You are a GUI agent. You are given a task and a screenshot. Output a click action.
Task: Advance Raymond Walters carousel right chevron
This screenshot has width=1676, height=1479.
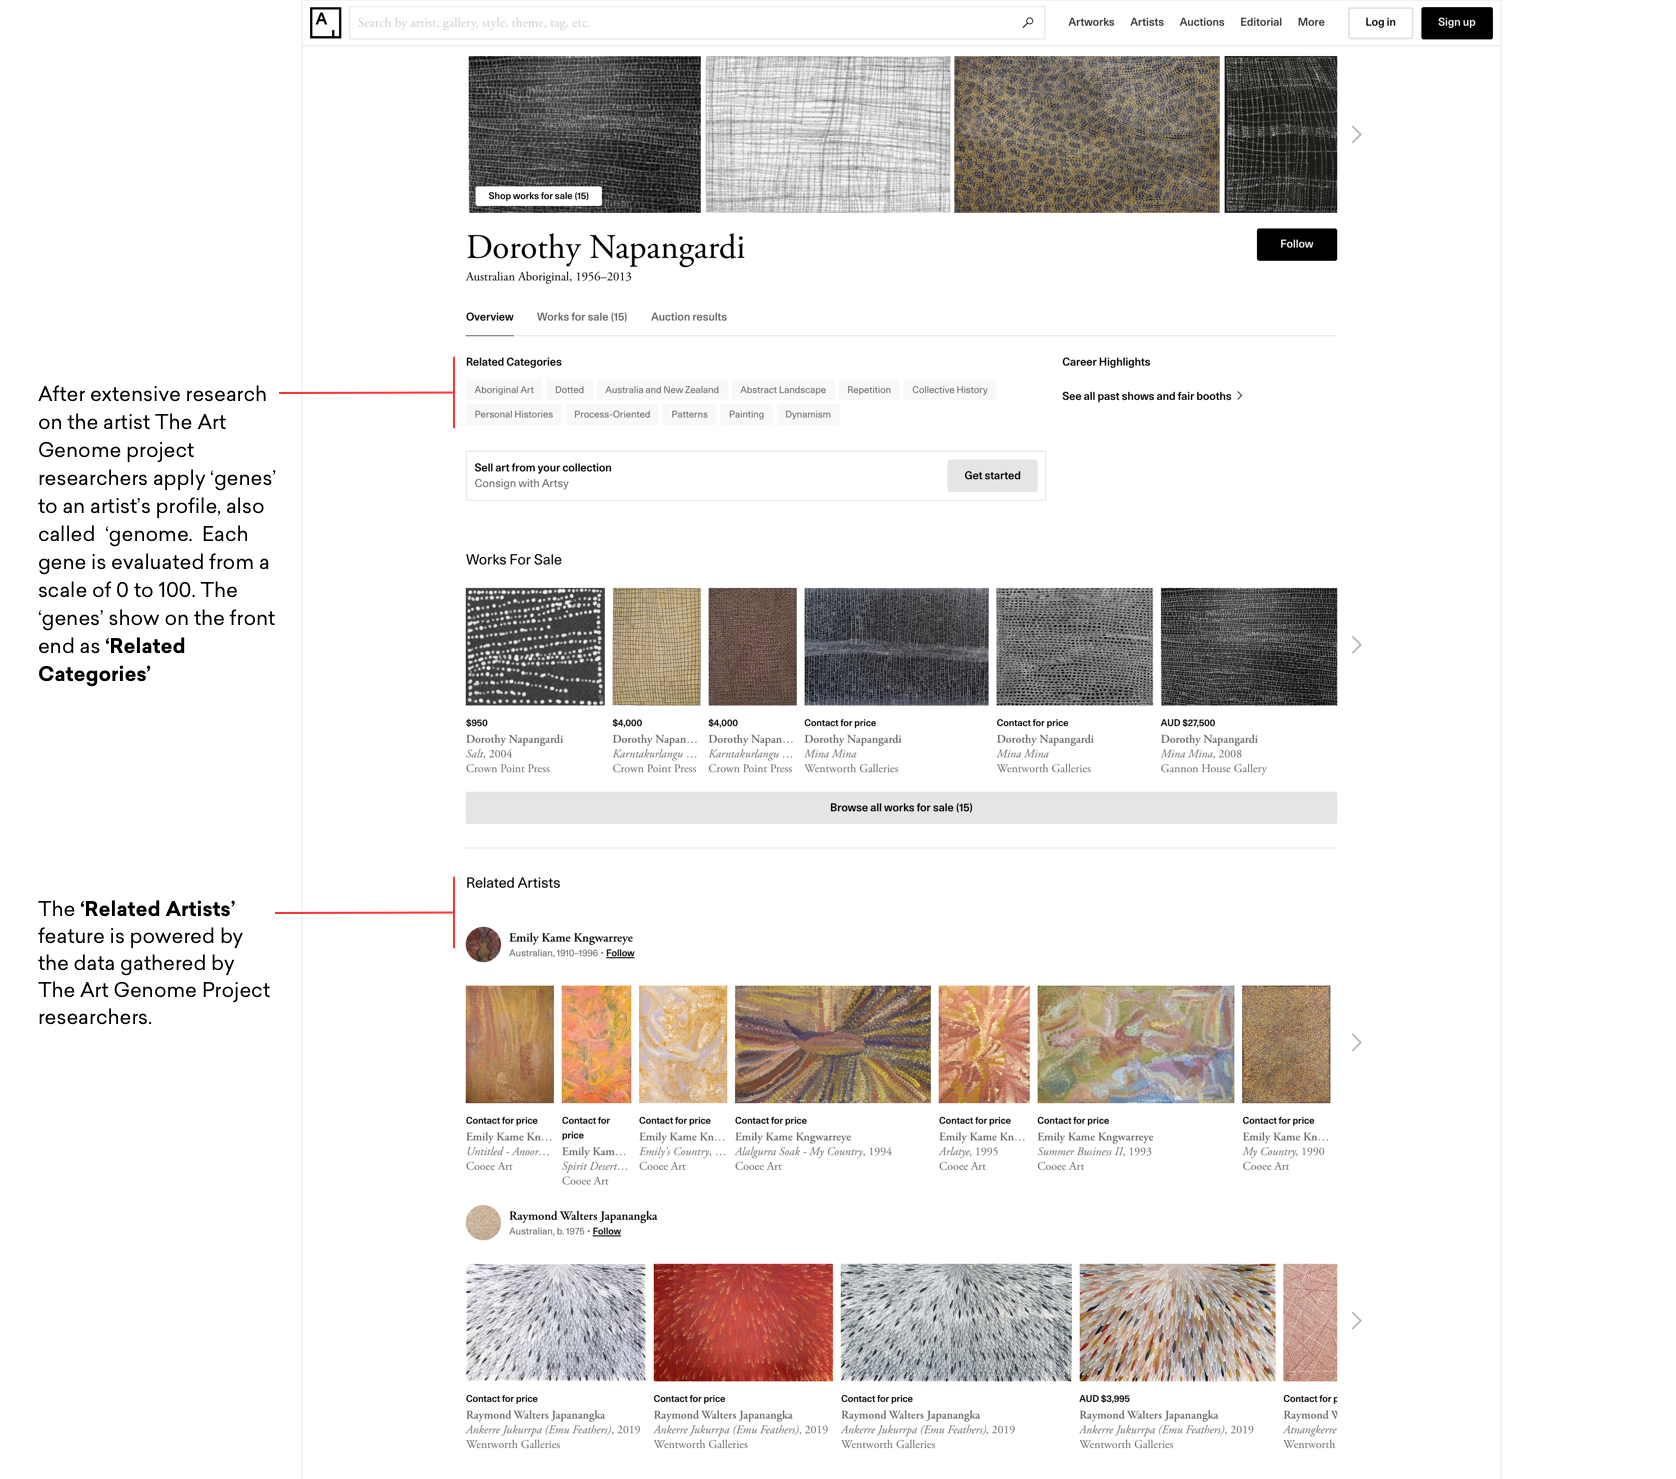click(1356, 1321)
